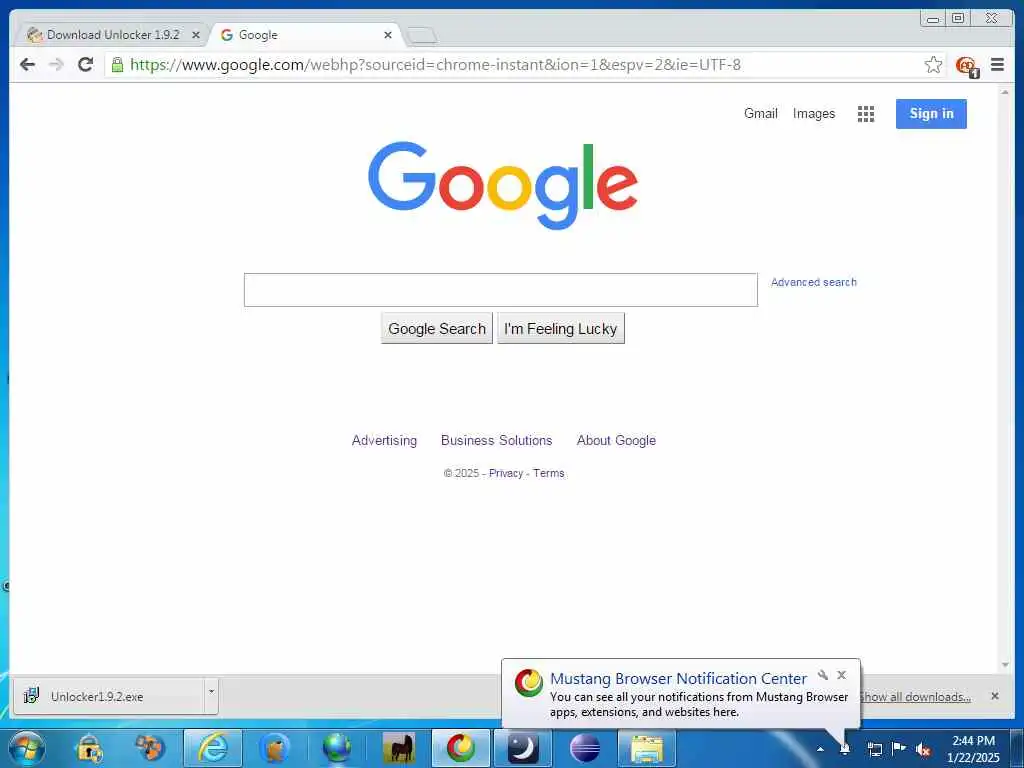
Task: Open Windows Explorer from taskbar
Action: pyautogui.click(x=647, y=748)
